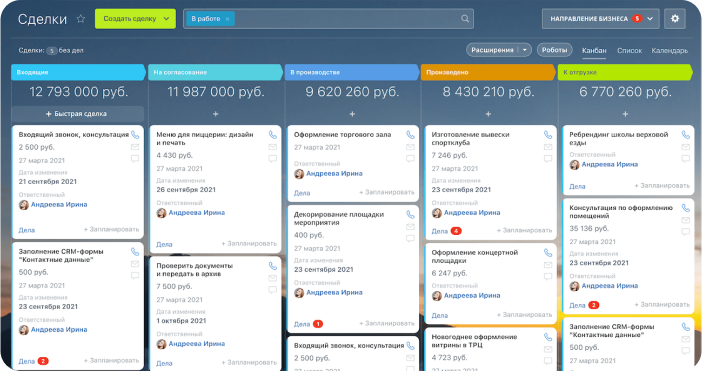Viewport: 702px width, 371px height.
Task: Select 'В производстве' stage header
Action: pos(352,72)
